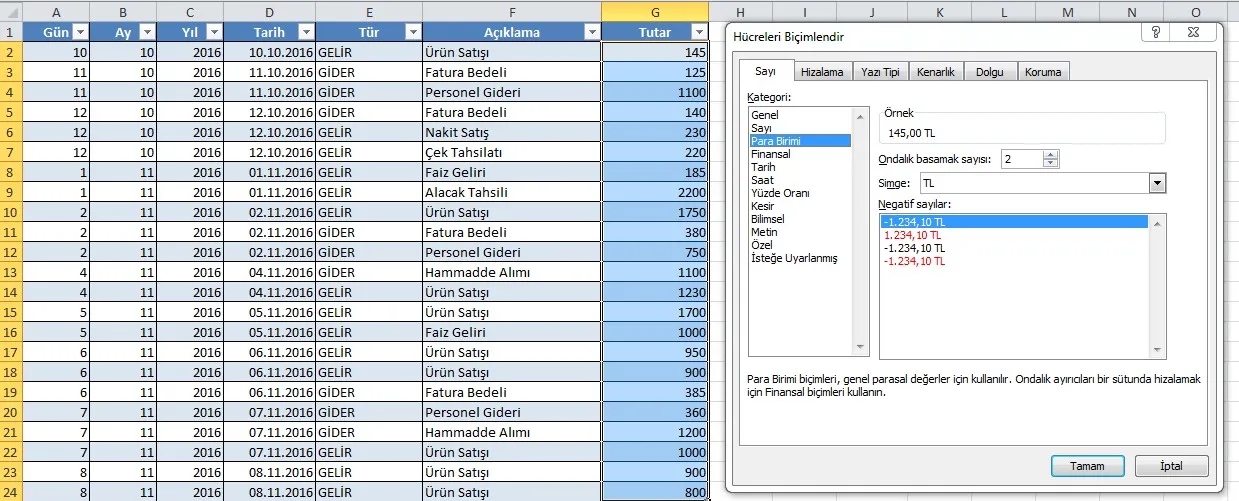
Task: Select the second red negative number format
Action: coord(913,261)
